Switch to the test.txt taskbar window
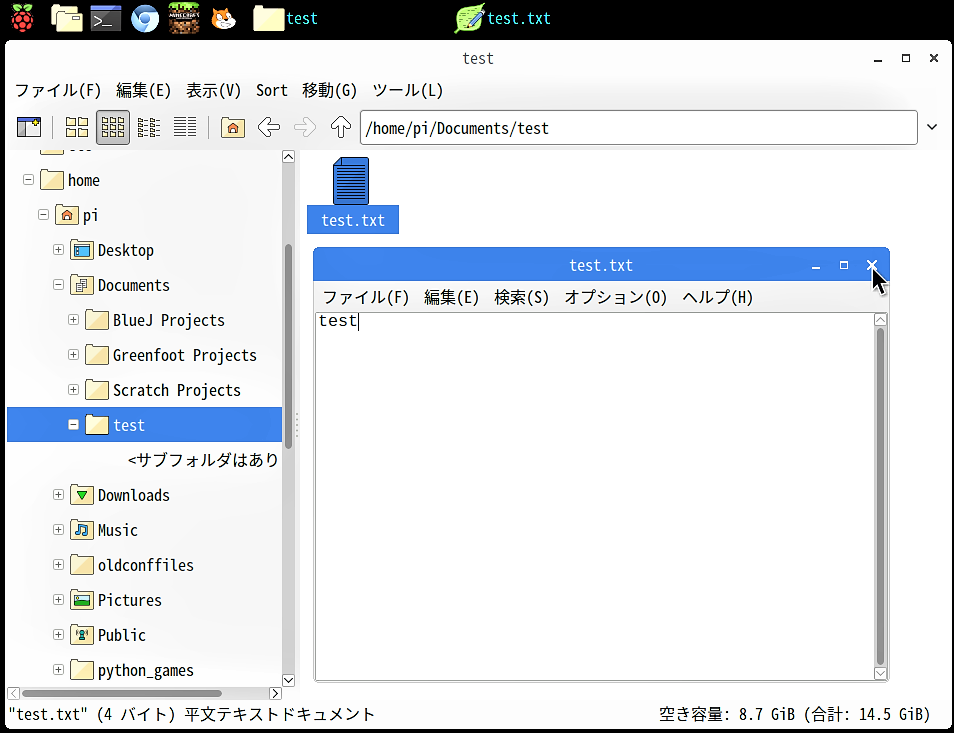 (503, 18)
